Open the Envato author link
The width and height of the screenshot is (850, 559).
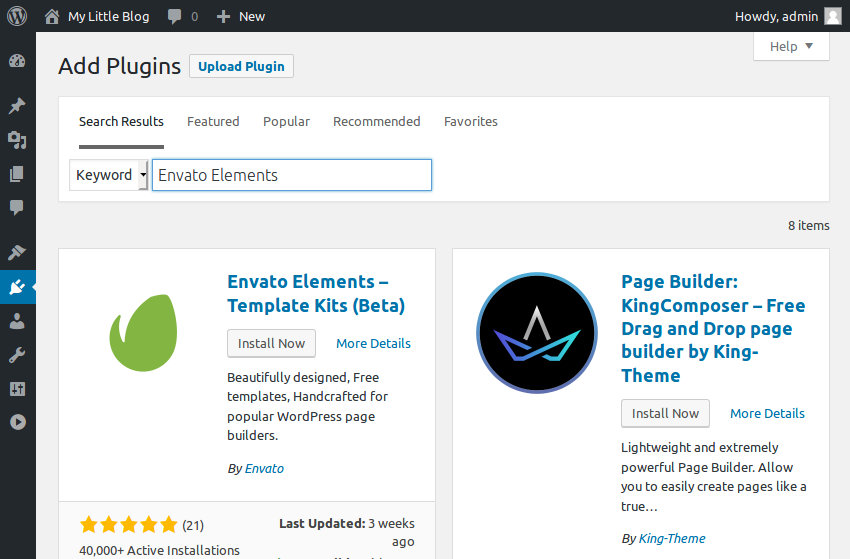[x=264, y=468]
